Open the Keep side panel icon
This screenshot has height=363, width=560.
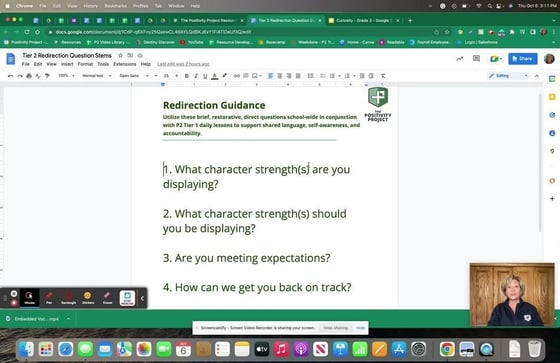(552, 97)
